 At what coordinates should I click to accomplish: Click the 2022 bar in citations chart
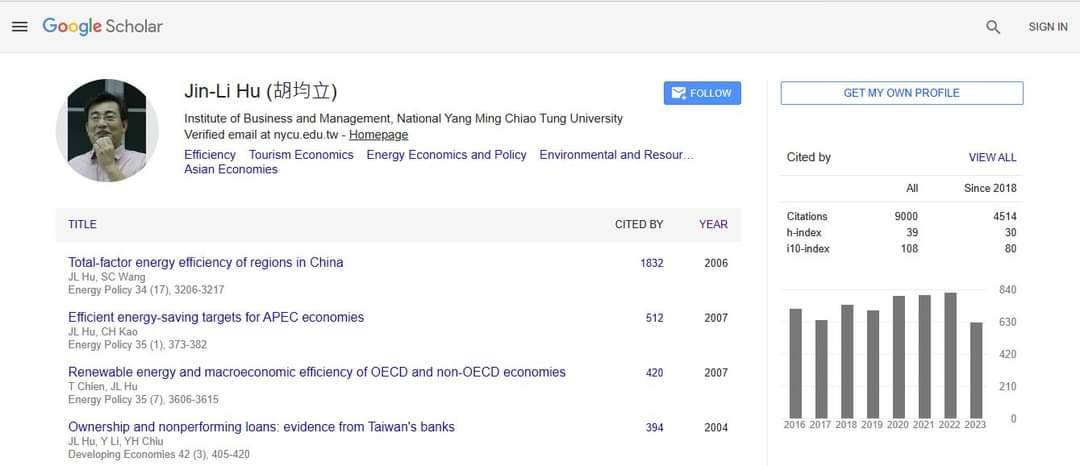tap(950, 356)
